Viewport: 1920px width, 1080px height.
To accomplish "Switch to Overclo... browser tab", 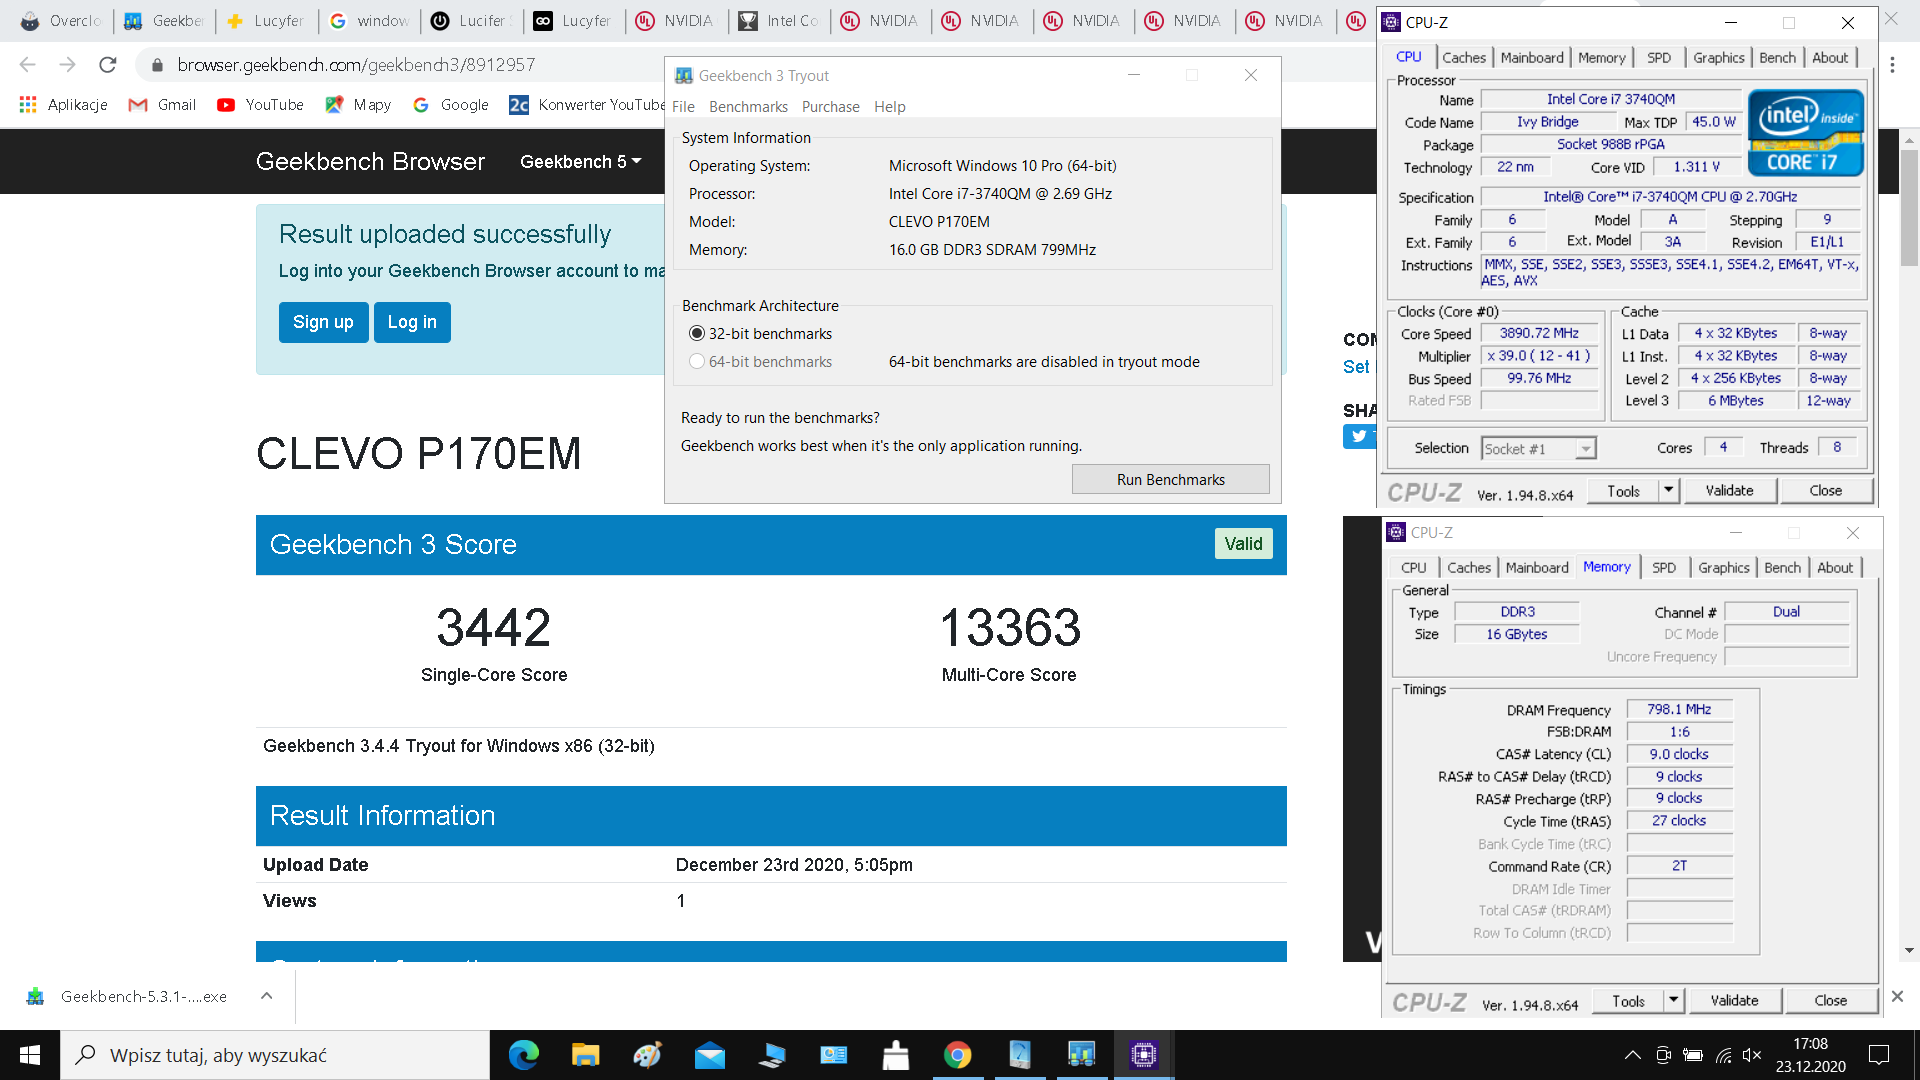I will [x=60, y=21].
